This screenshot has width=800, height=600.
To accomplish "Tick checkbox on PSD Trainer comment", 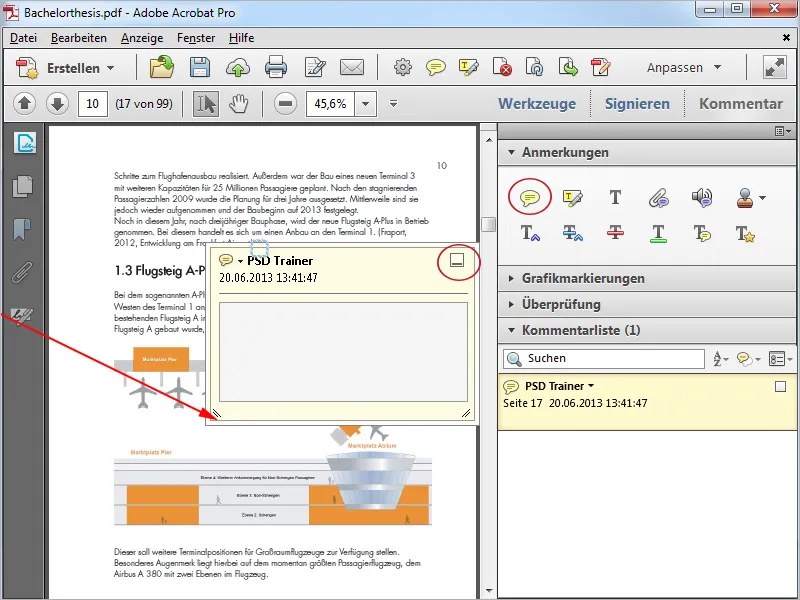I will click(x=780, y=387).
